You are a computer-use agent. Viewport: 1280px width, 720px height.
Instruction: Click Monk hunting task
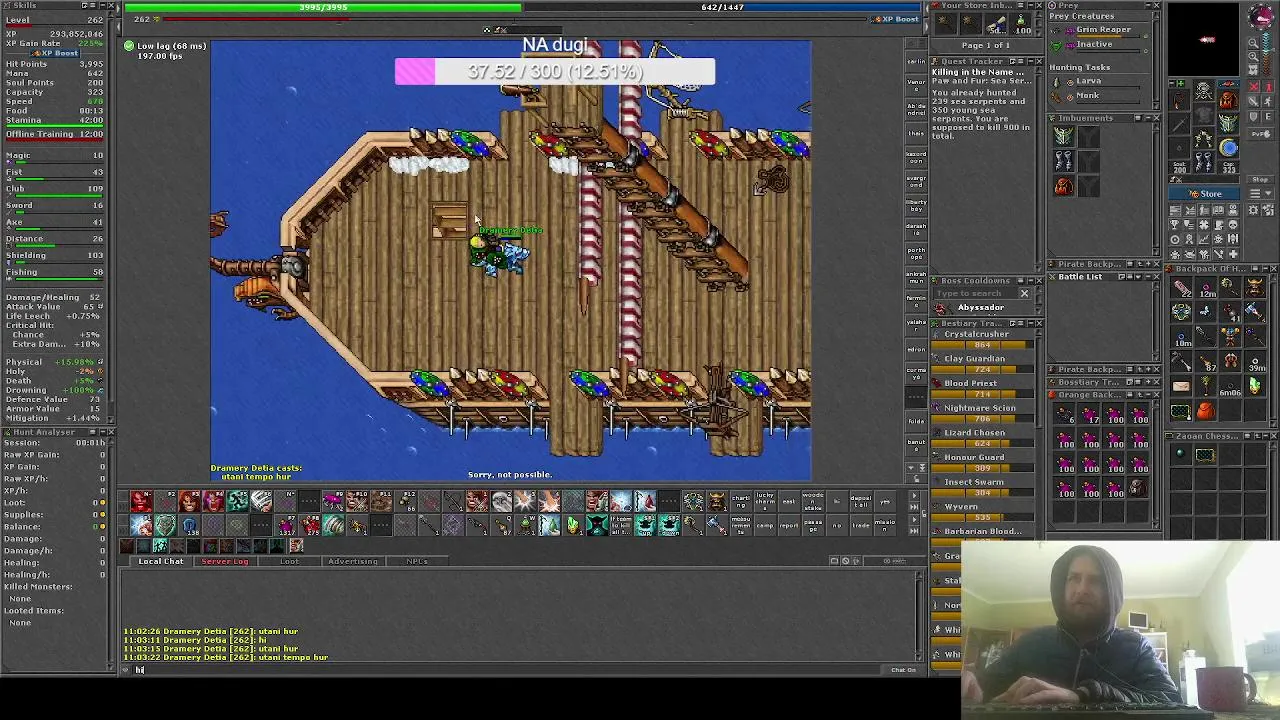(1088, 96)
